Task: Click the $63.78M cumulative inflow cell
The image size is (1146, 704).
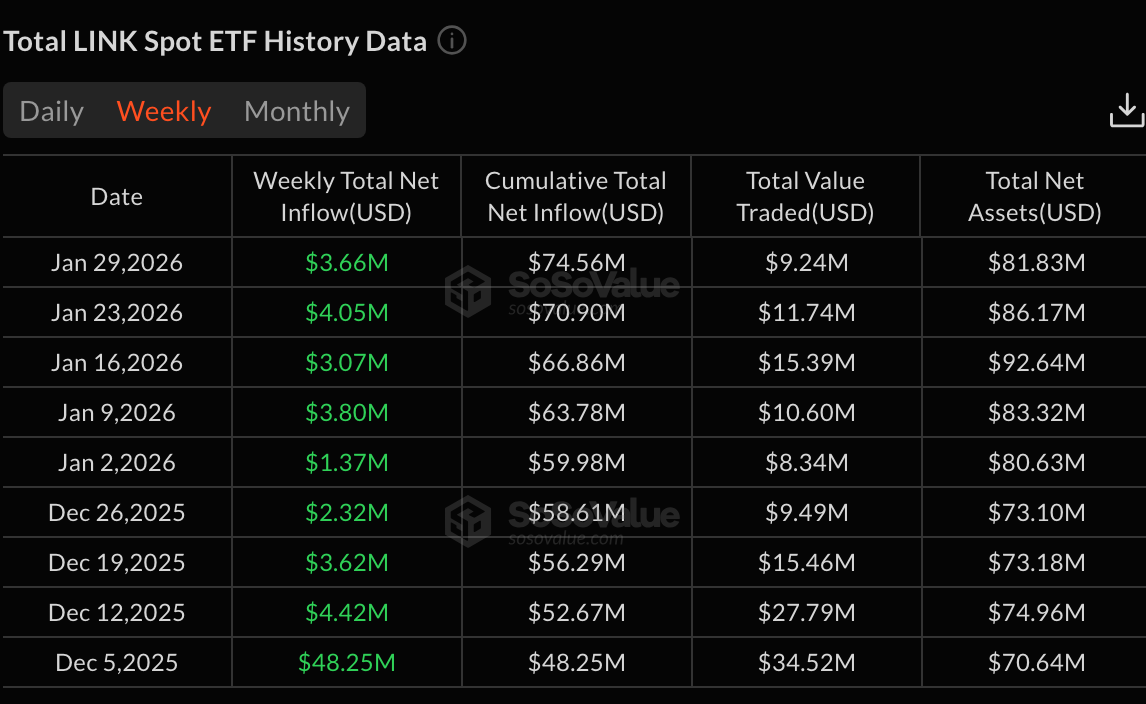Action: [576, 412]
